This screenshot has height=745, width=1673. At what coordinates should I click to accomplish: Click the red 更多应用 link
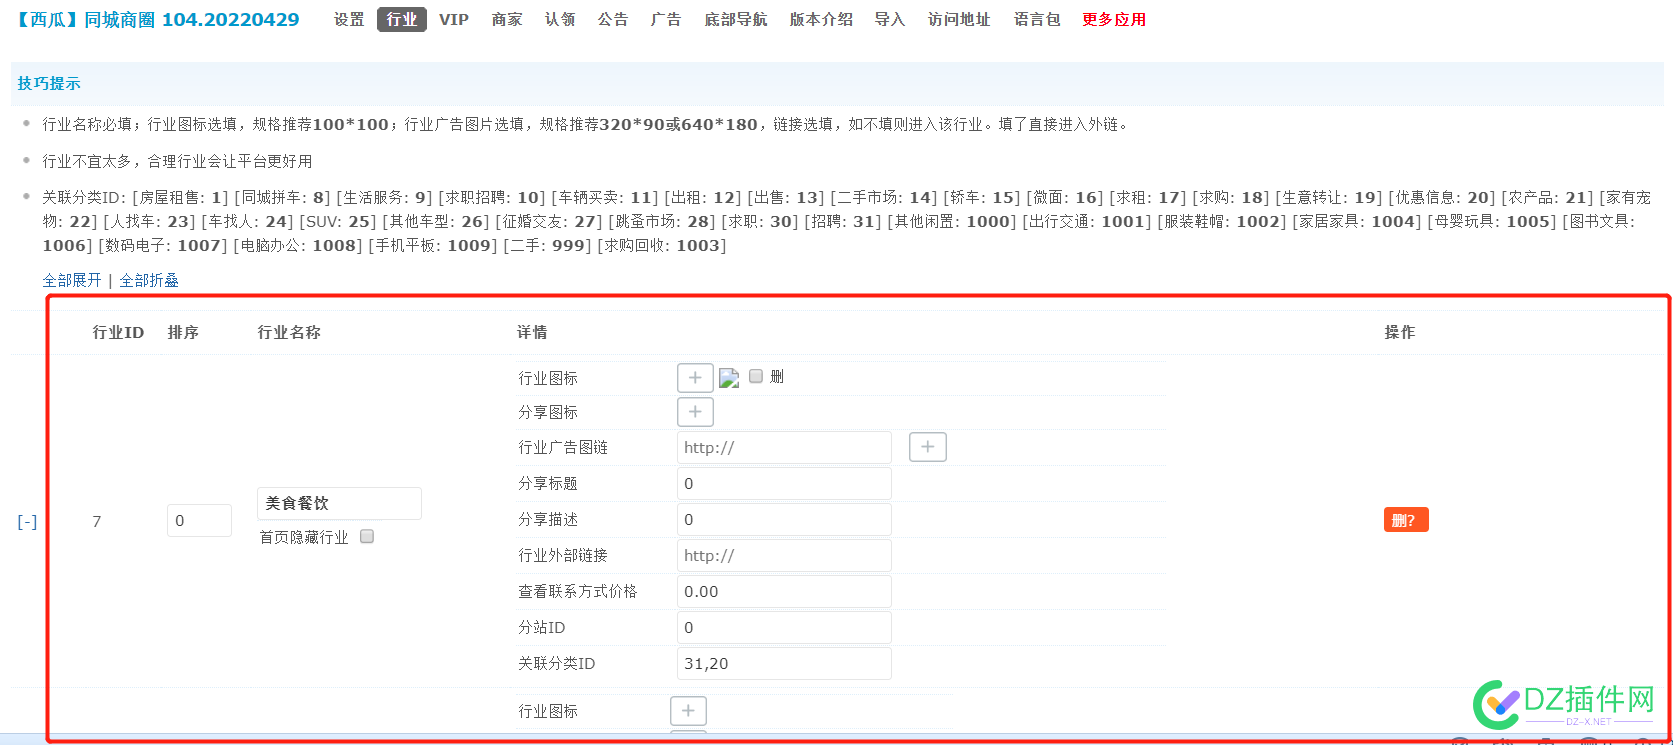tap(1114, 19)
